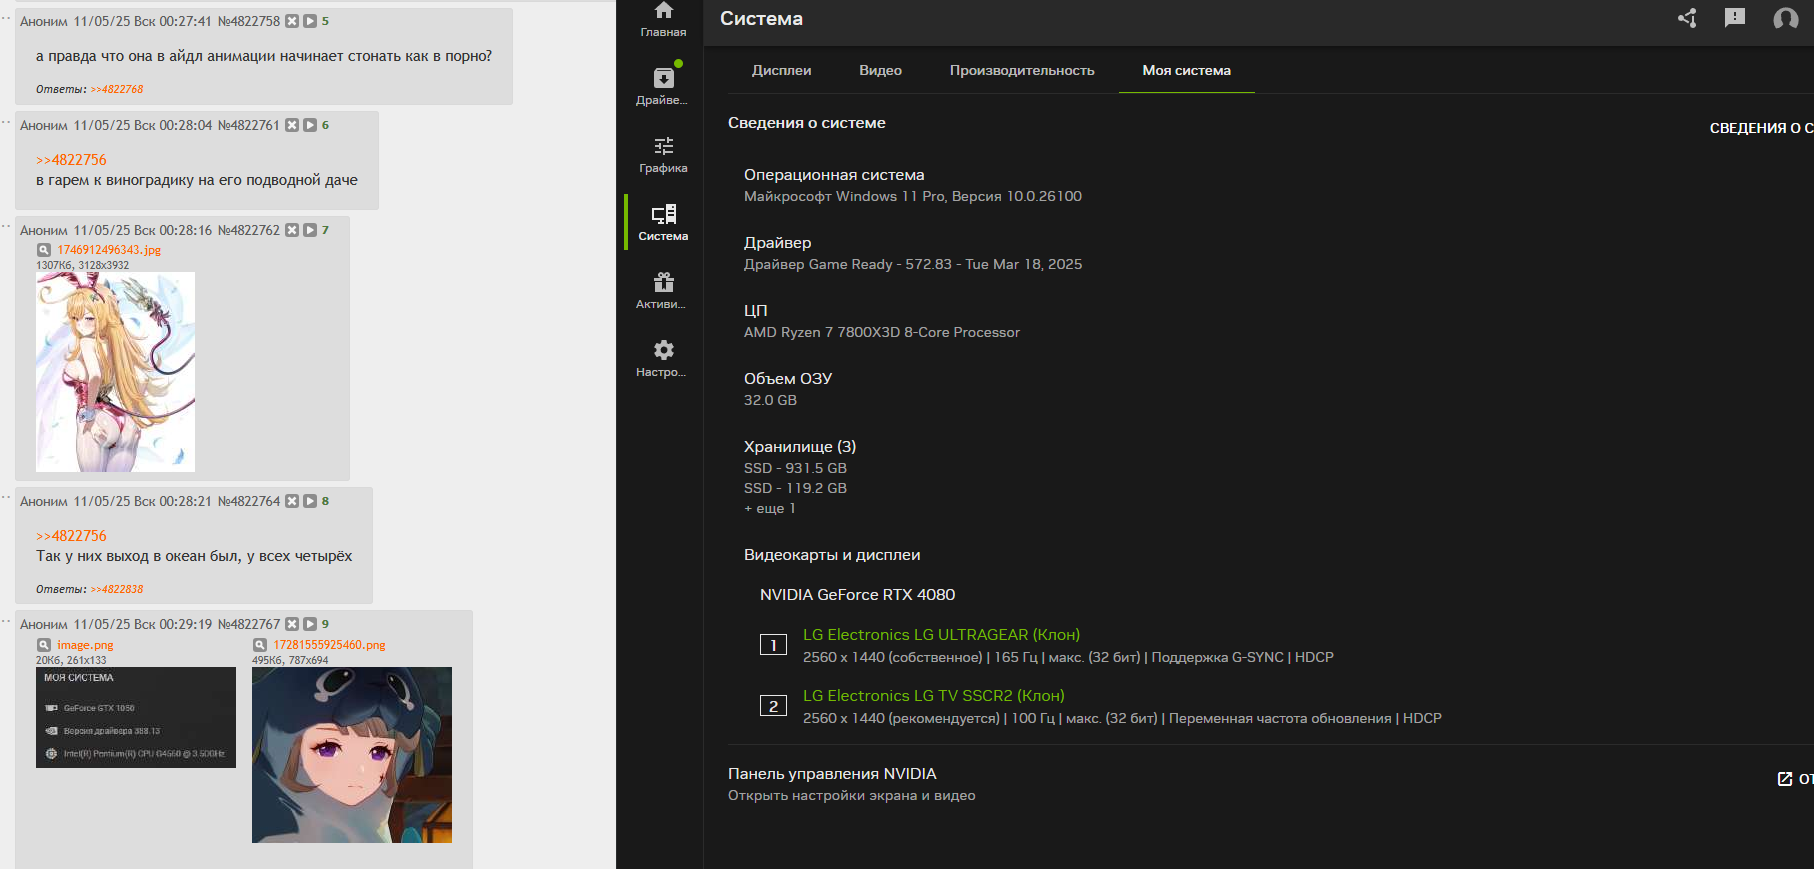Expand storage list via '+ еще 1'

pyautogui.click(x=770, y=508)
